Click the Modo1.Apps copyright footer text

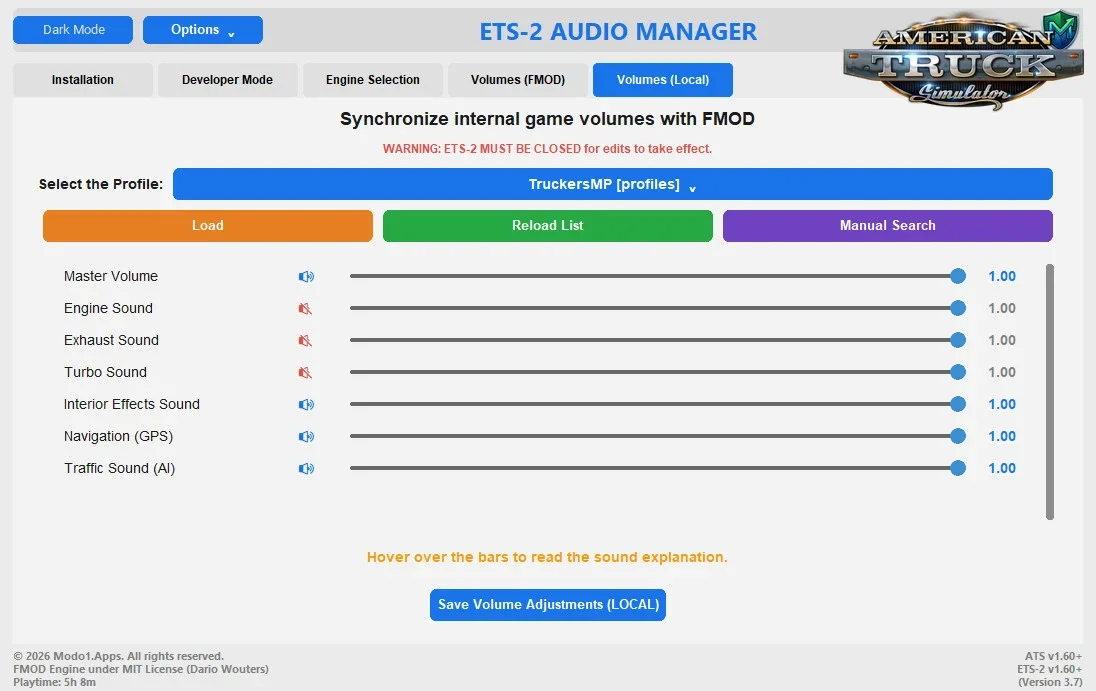point(119,656)
